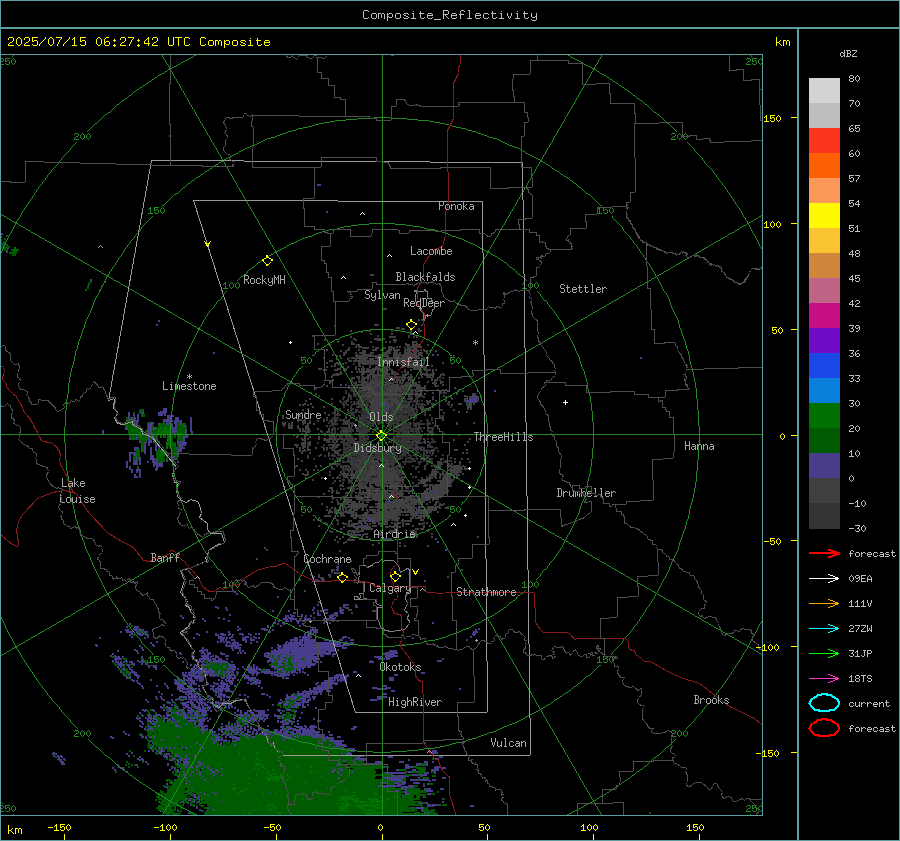Click the Vulcan map label
Screen dimensions: 900x841
click(x=508, y=743)
